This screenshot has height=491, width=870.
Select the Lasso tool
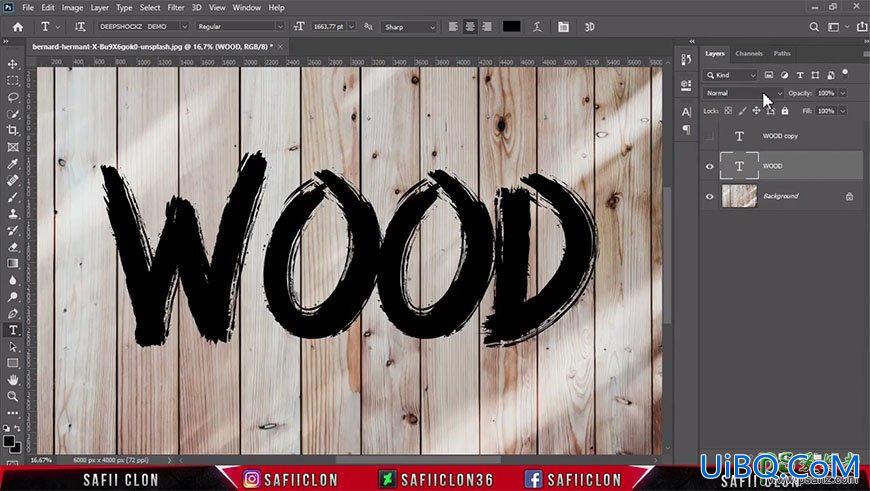[x=13, y=97]
